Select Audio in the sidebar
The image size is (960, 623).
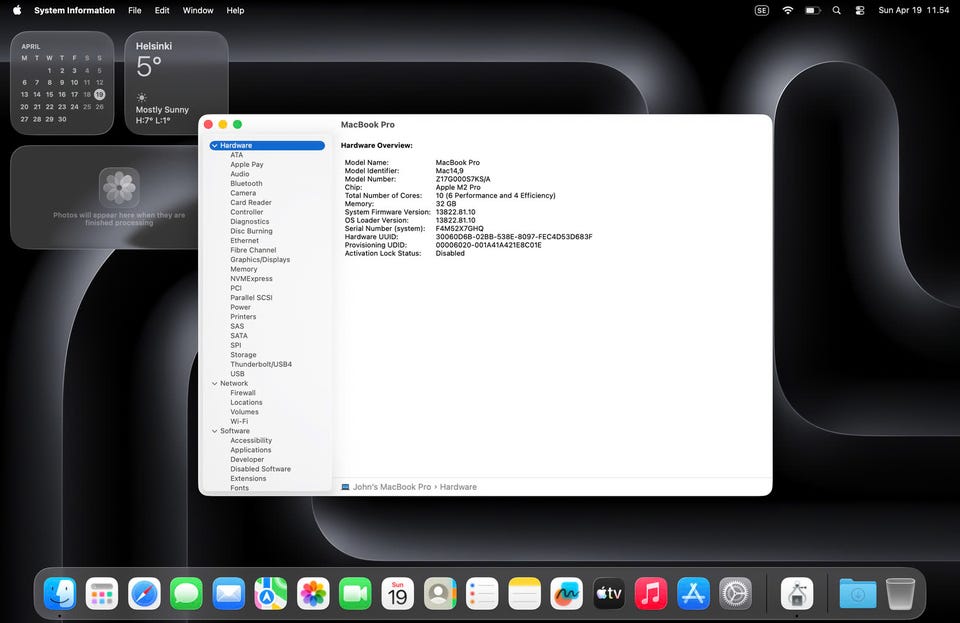click(x=239, y=174)
